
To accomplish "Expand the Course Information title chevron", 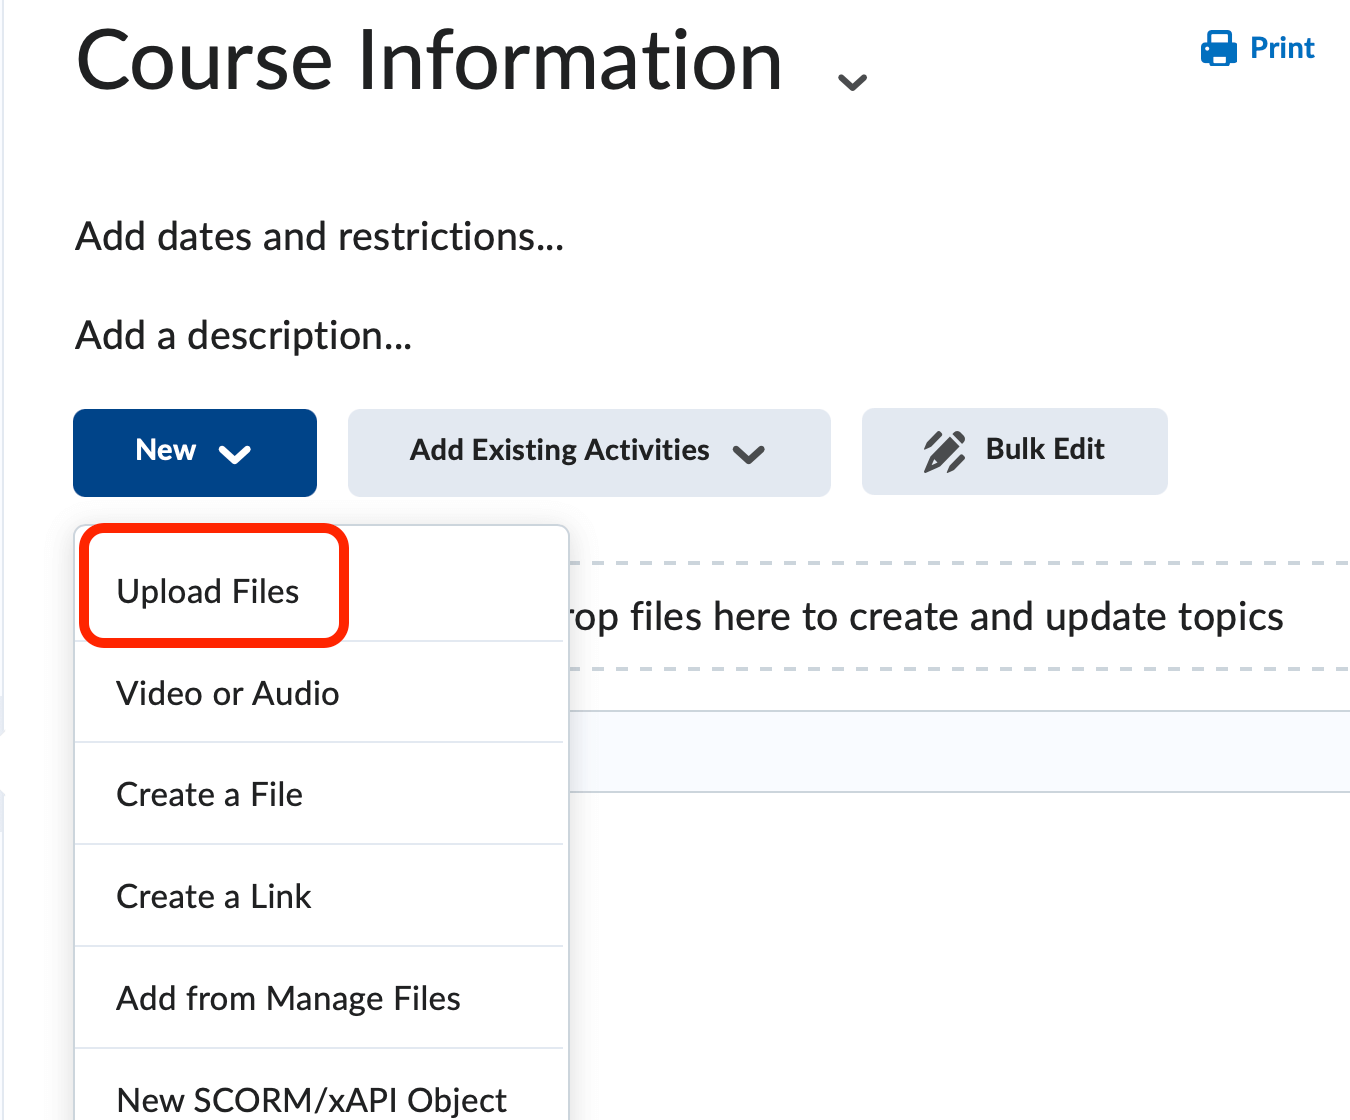I will 851,80.
